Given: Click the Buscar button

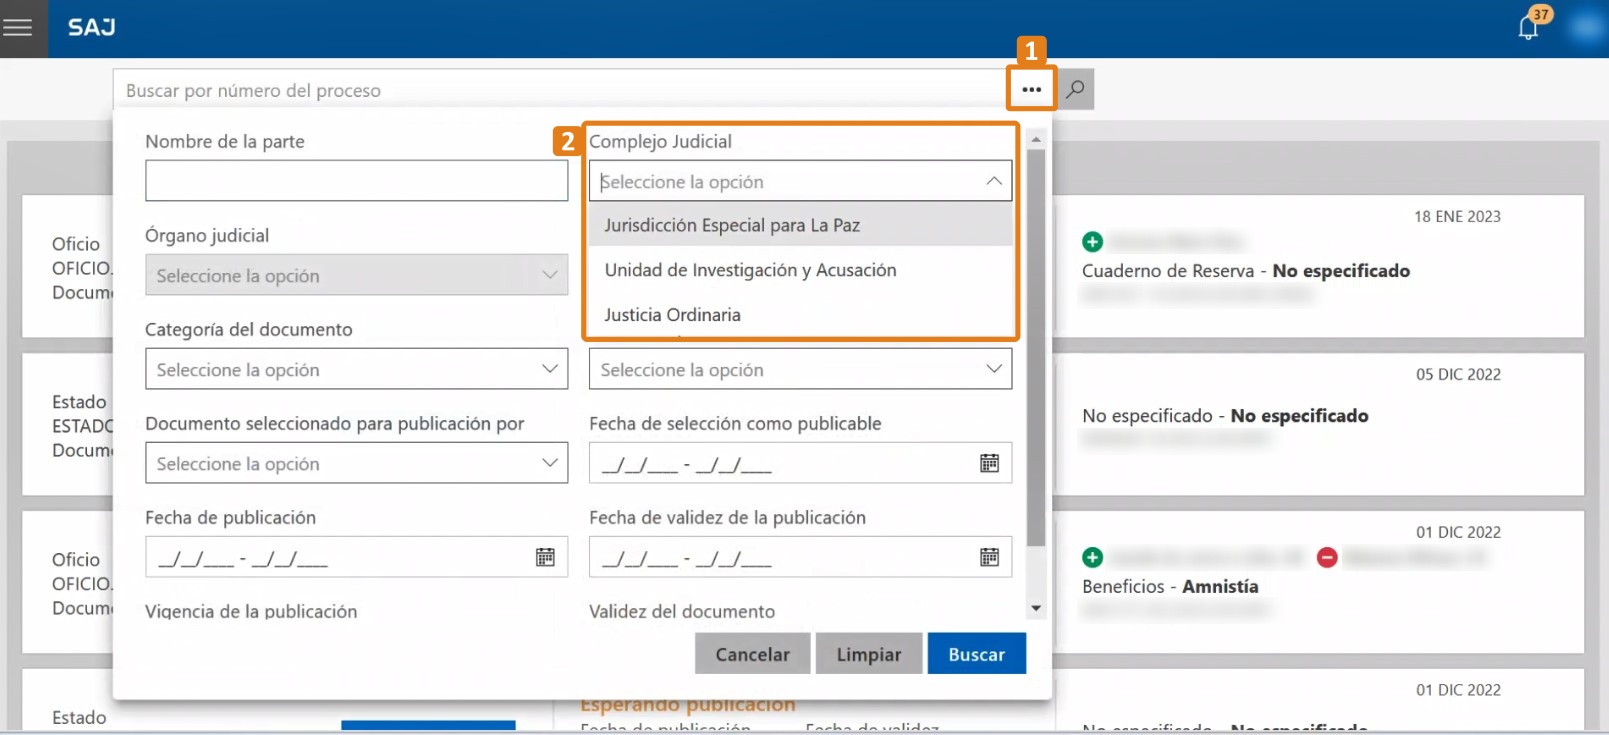Looking at the screenshot, I should pyautogui.click(x=976, y=654).
